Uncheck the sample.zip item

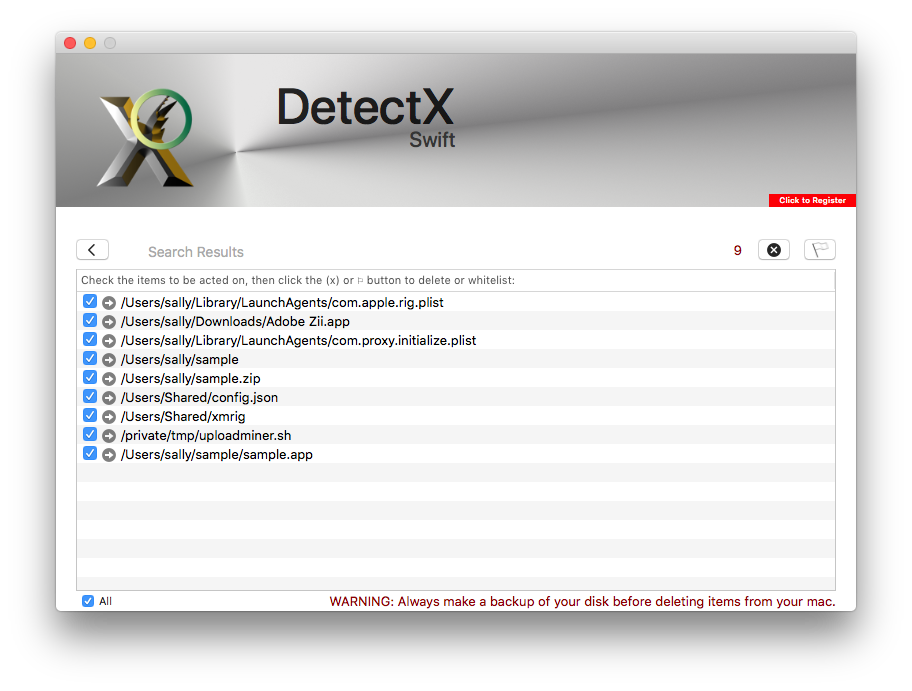point(90,377)
